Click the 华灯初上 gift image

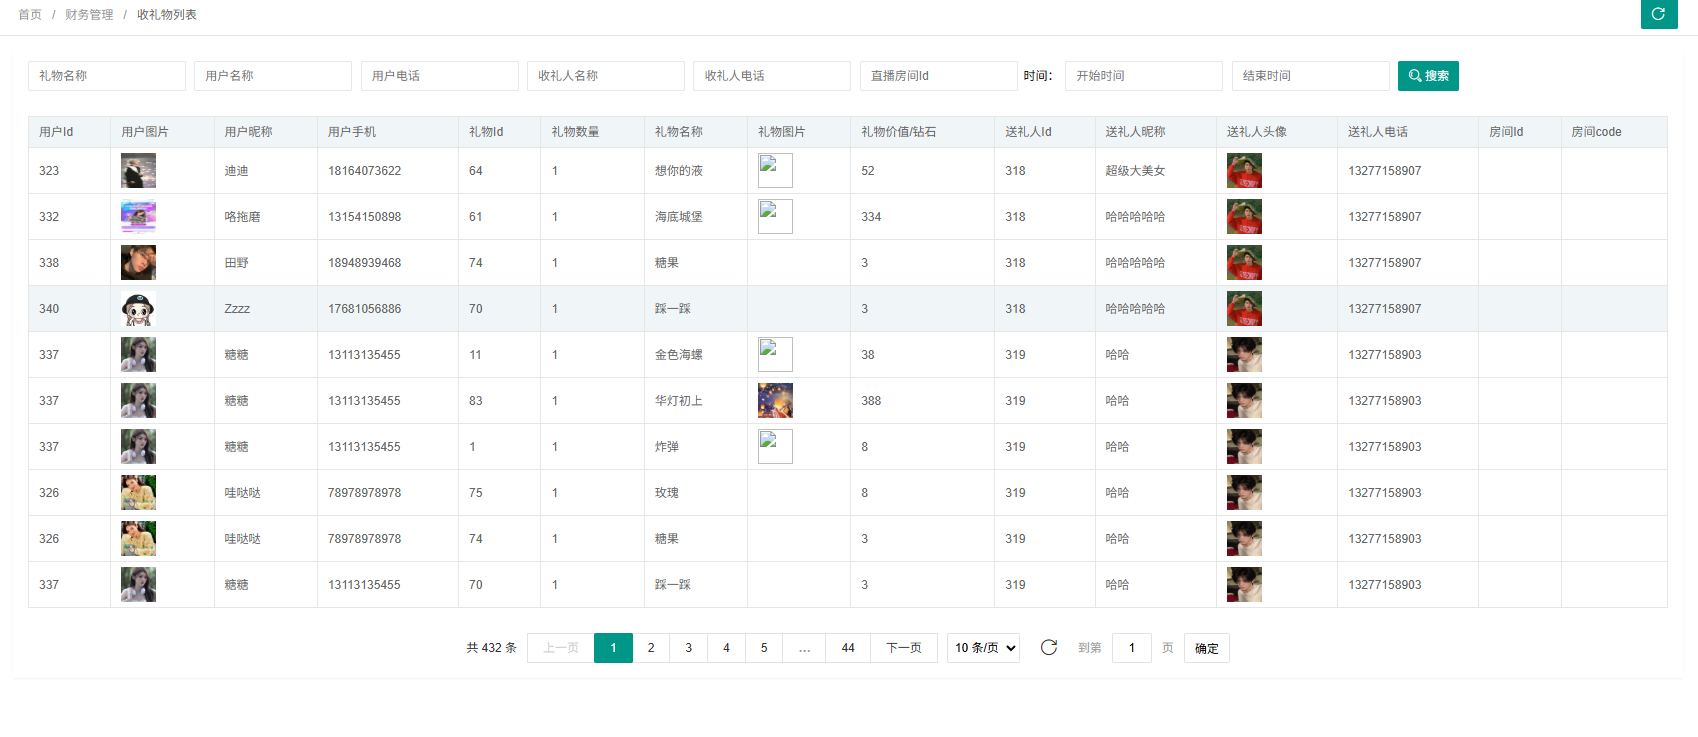[x=775, y=401]
